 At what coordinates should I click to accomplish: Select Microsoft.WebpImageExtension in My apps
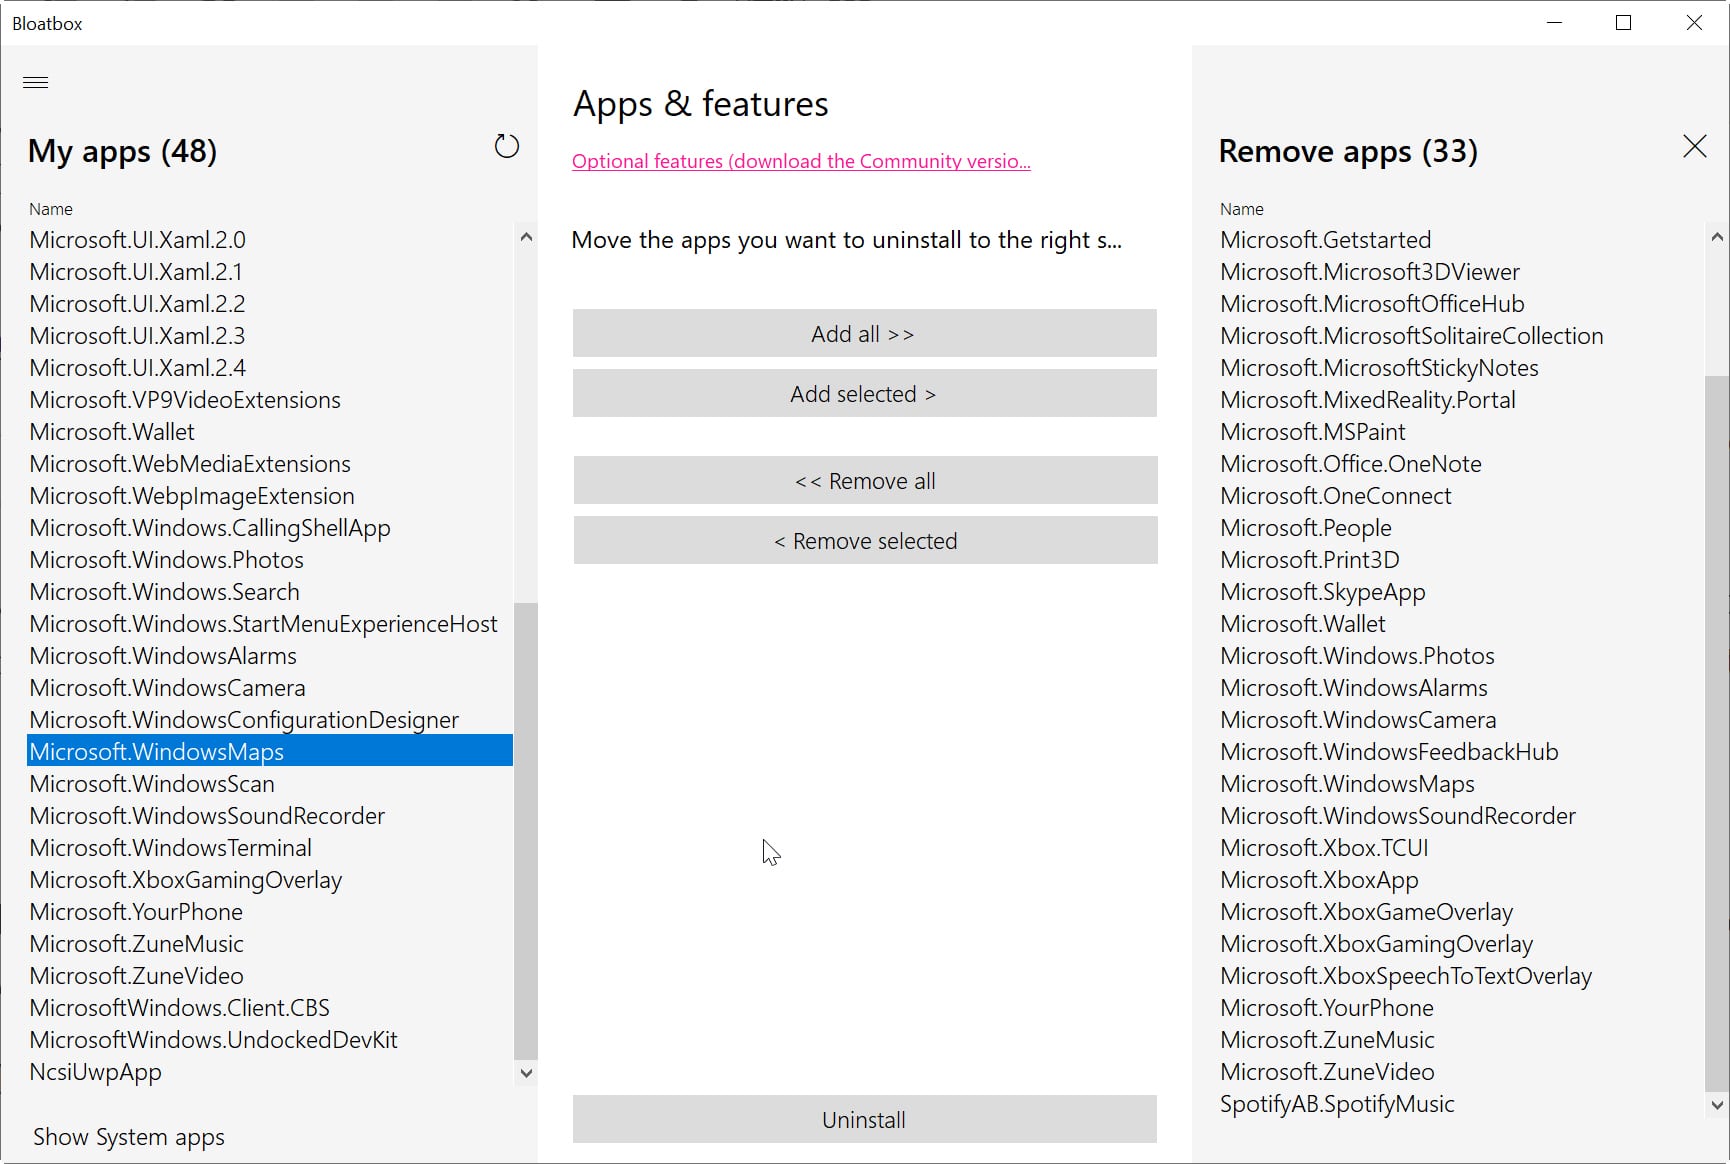tap(270, 496)
